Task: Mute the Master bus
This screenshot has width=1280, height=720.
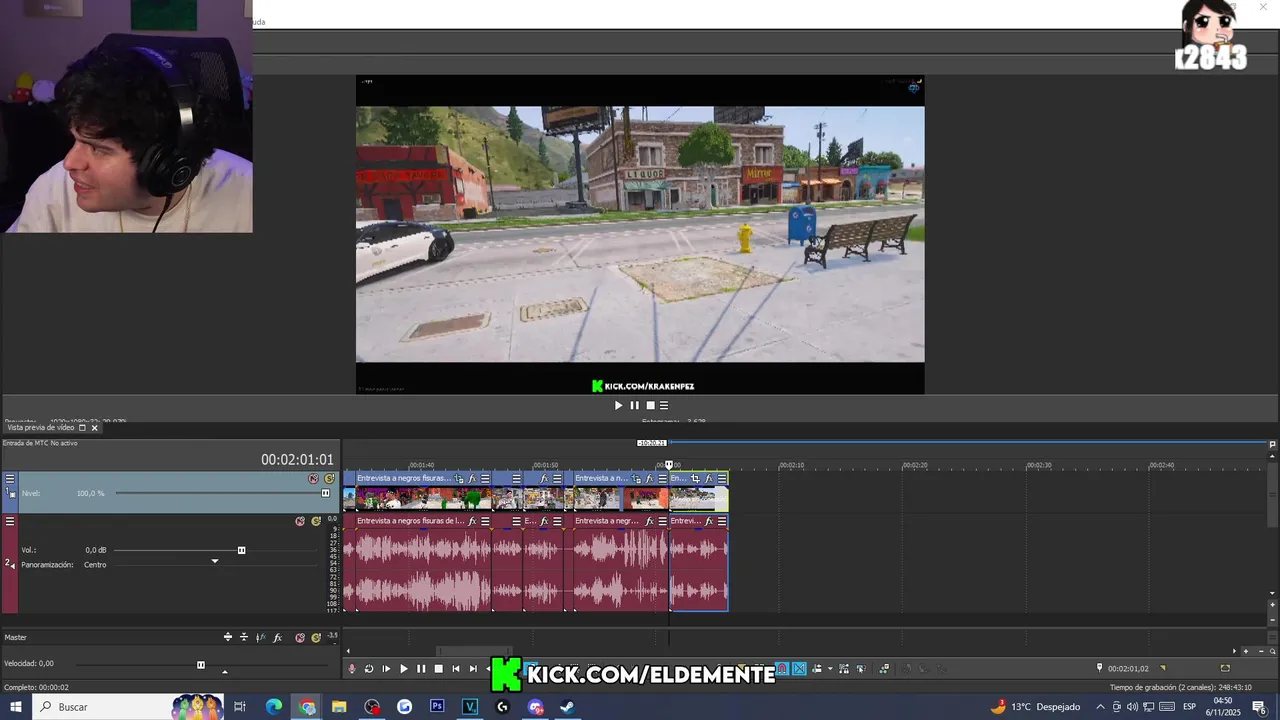Action: tap(300, 637)
